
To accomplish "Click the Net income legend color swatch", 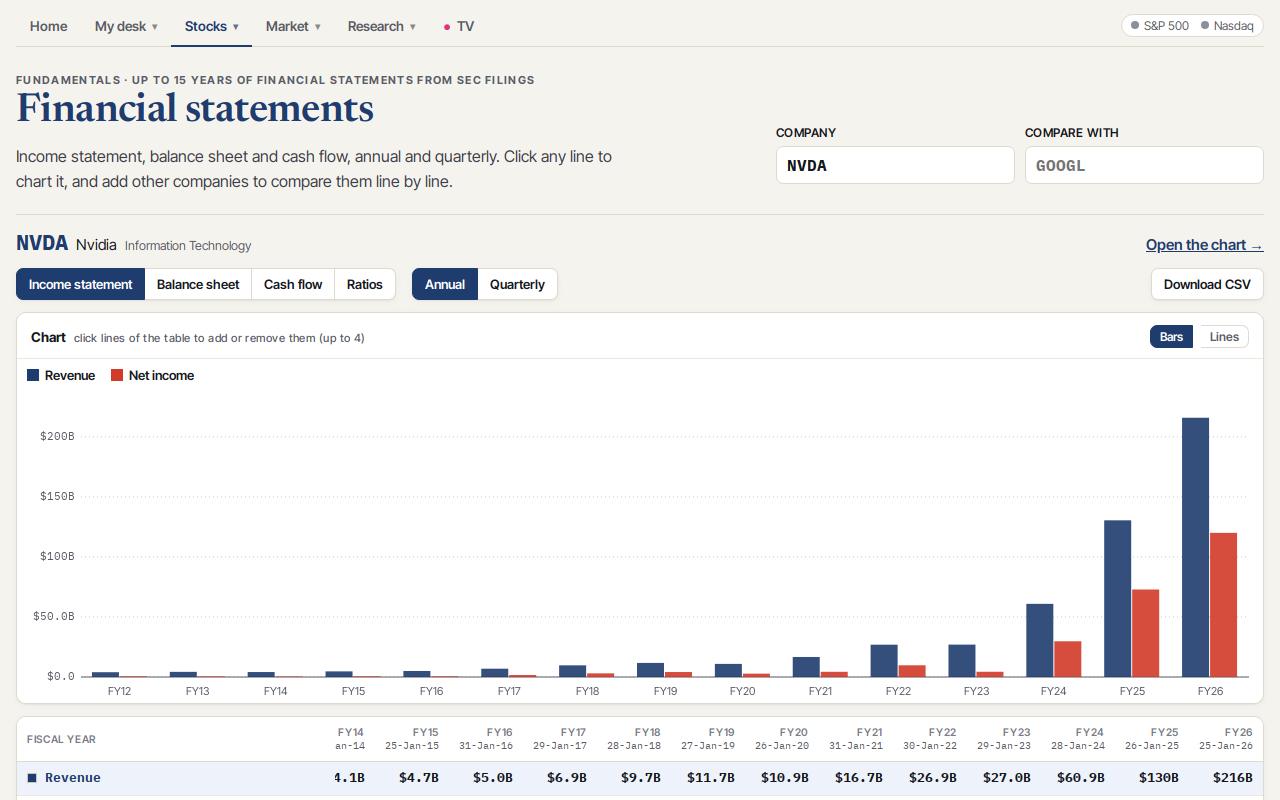I will click(x=117, y=376).
